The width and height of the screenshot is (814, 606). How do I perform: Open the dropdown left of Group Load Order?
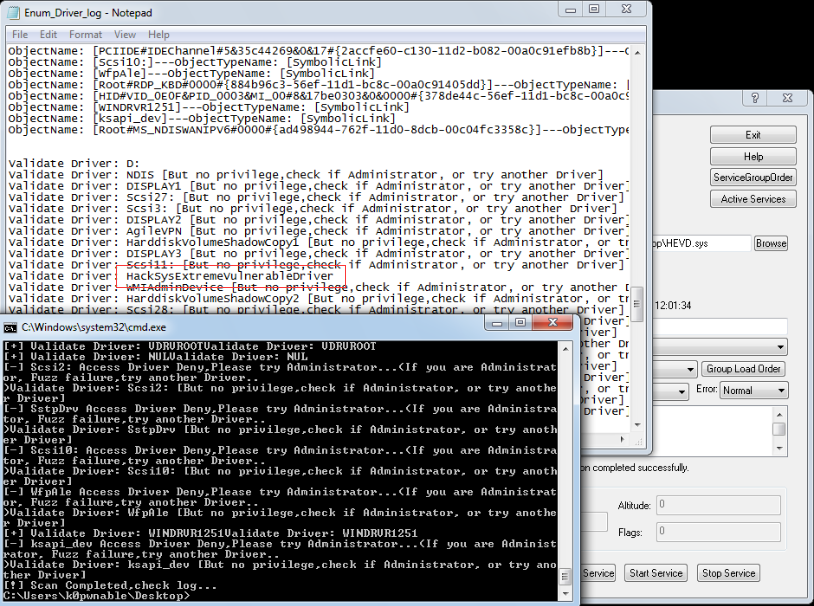pyautogui.click(x=674, y=369)
